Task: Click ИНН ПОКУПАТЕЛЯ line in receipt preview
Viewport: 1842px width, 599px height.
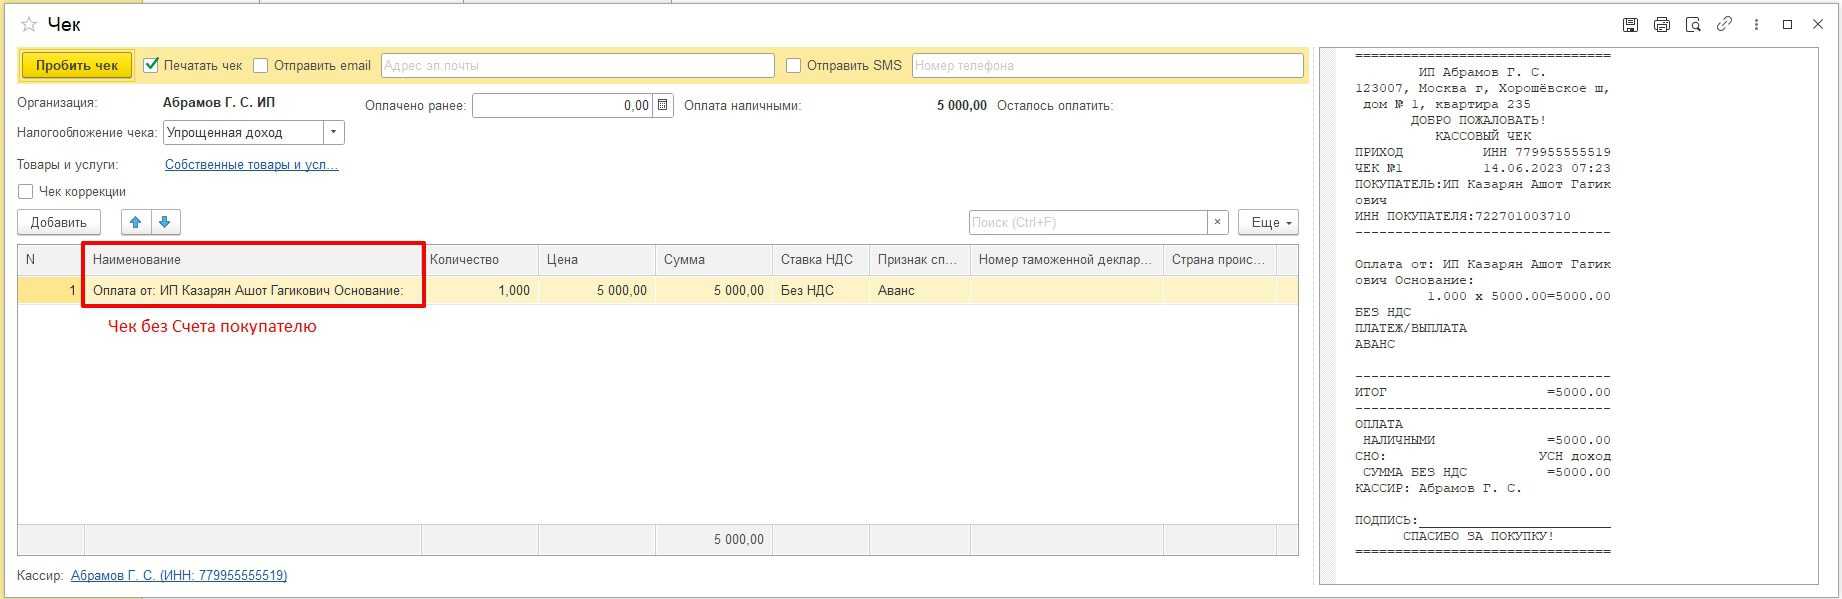Action: pos(1463,216)
